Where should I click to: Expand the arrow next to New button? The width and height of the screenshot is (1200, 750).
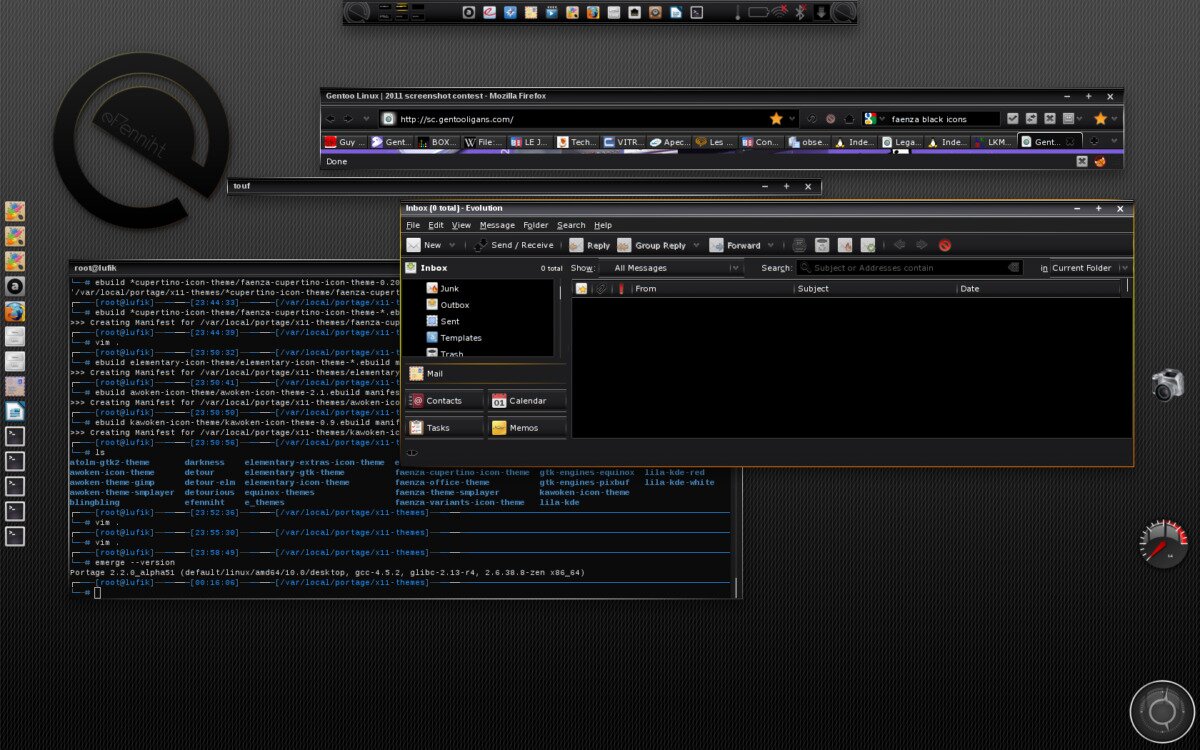coord(452,245)
